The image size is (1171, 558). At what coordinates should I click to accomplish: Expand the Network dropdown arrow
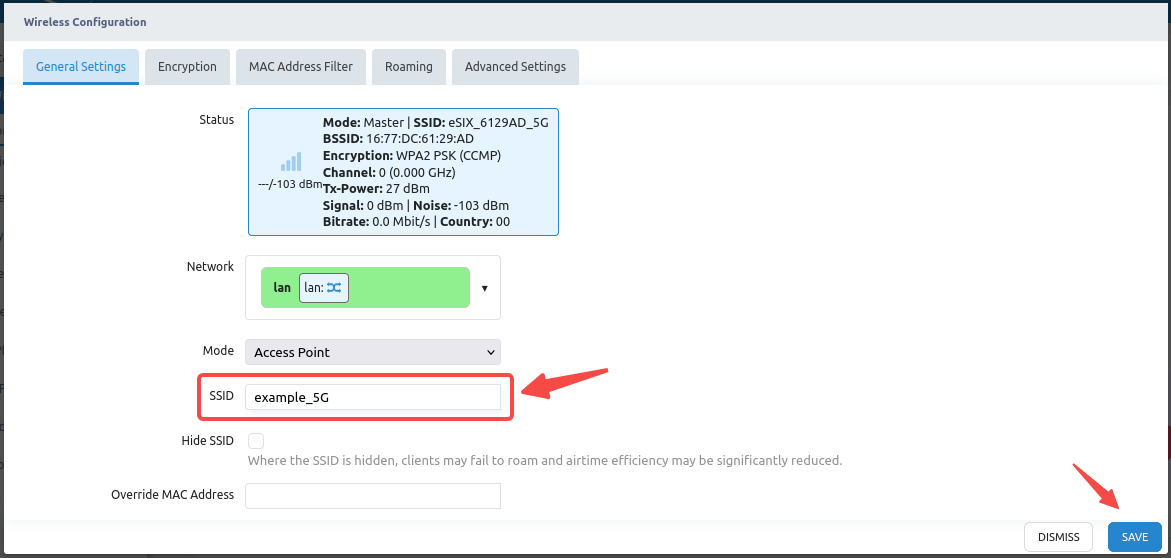[485, 288]
